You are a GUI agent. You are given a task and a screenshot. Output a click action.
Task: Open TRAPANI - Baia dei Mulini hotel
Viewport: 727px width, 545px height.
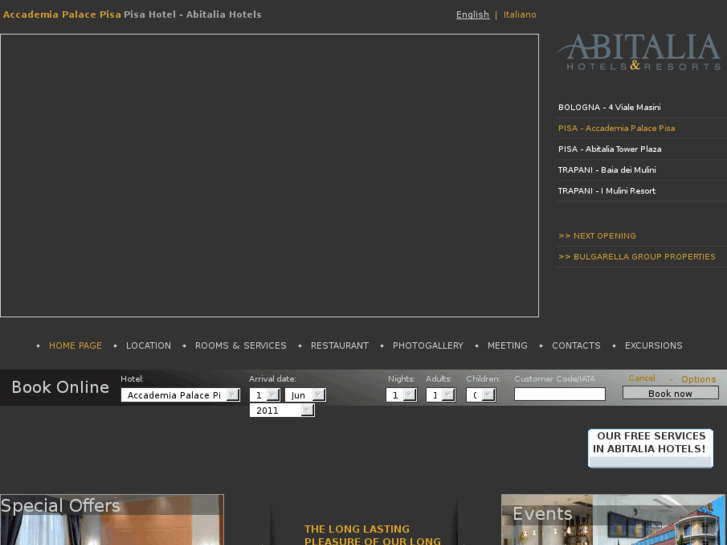tap(607, 170)
